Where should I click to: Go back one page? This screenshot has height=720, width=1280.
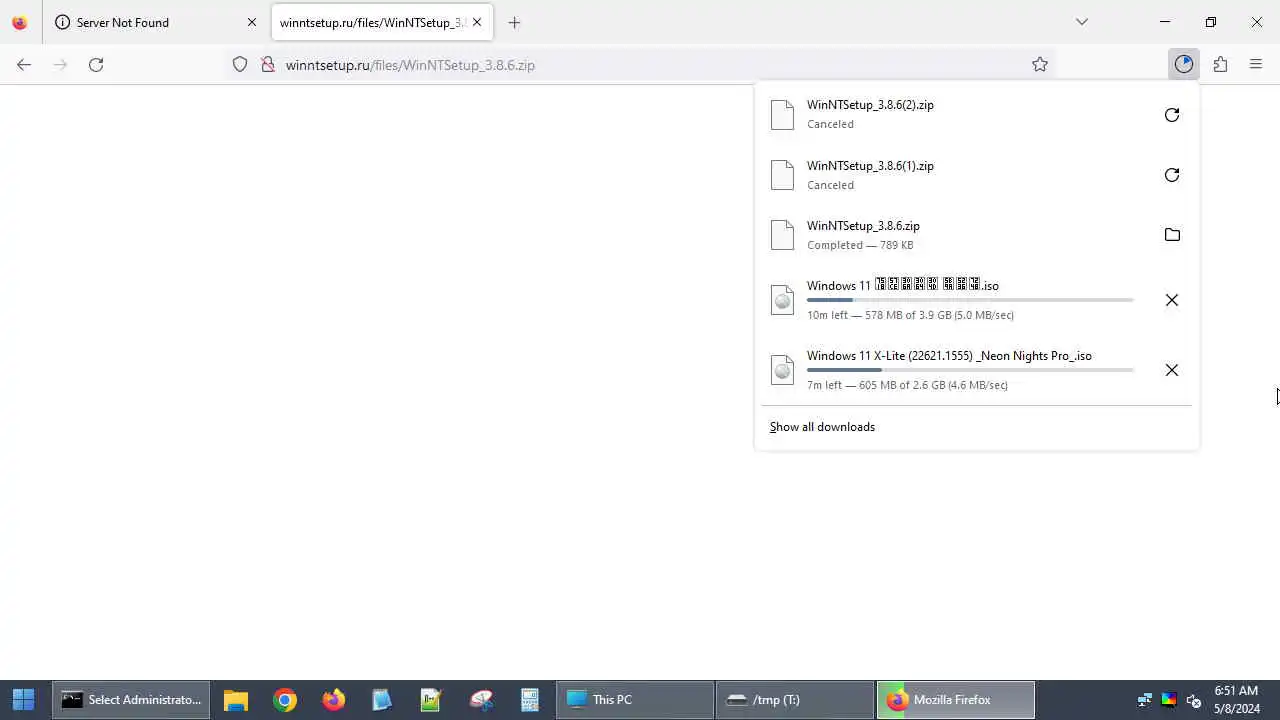(24, 64)
